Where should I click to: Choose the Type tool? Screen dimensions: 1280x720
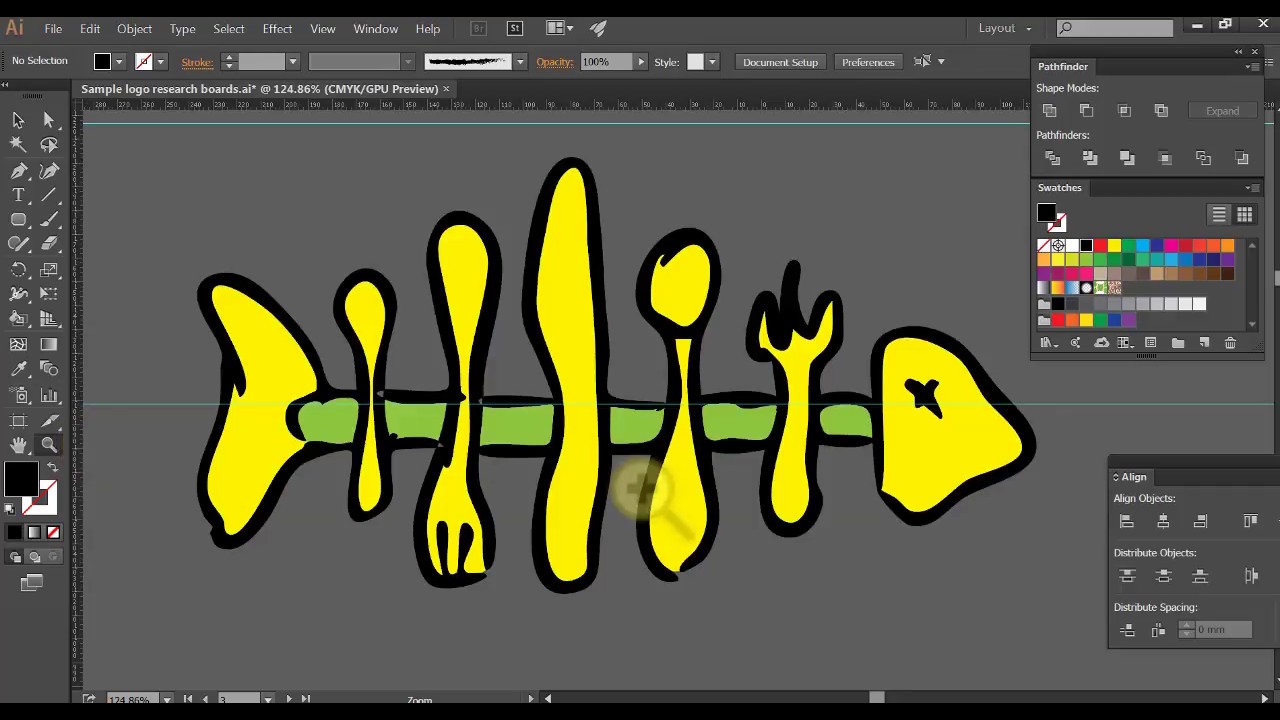(18, 195)
